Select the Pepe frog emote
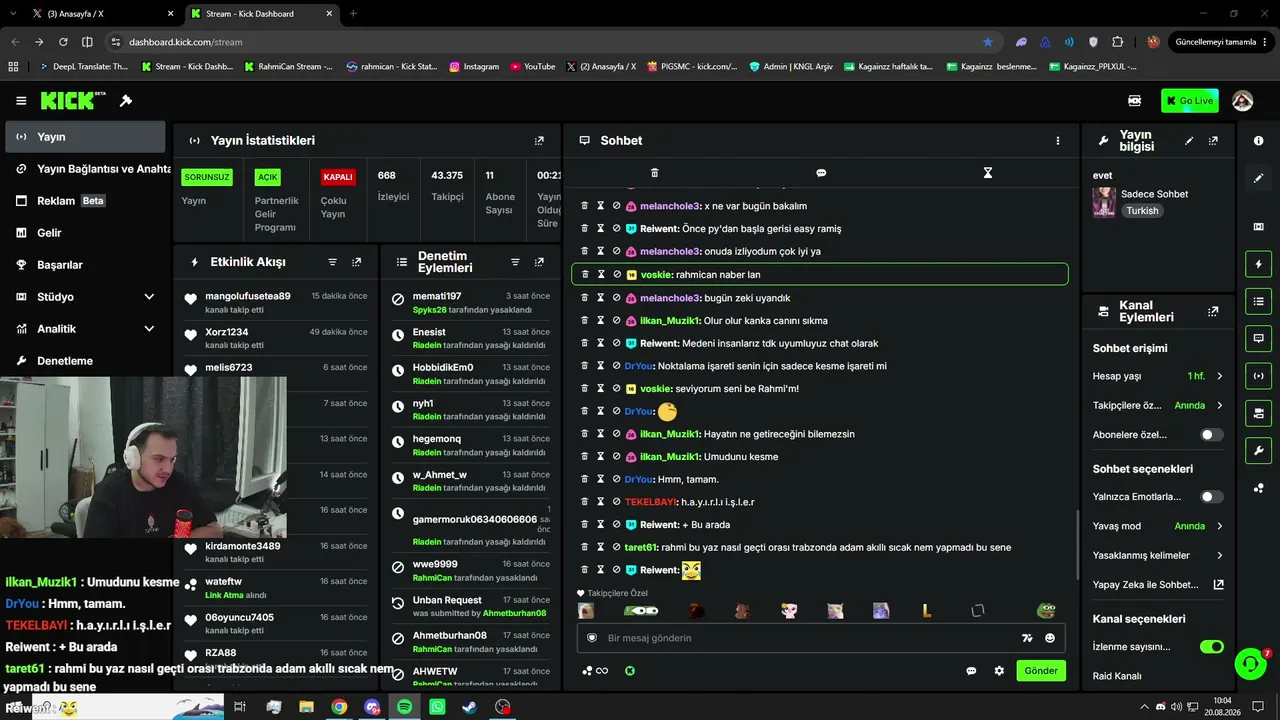This screenshot has height=720, width=1280. point(1045,610)
